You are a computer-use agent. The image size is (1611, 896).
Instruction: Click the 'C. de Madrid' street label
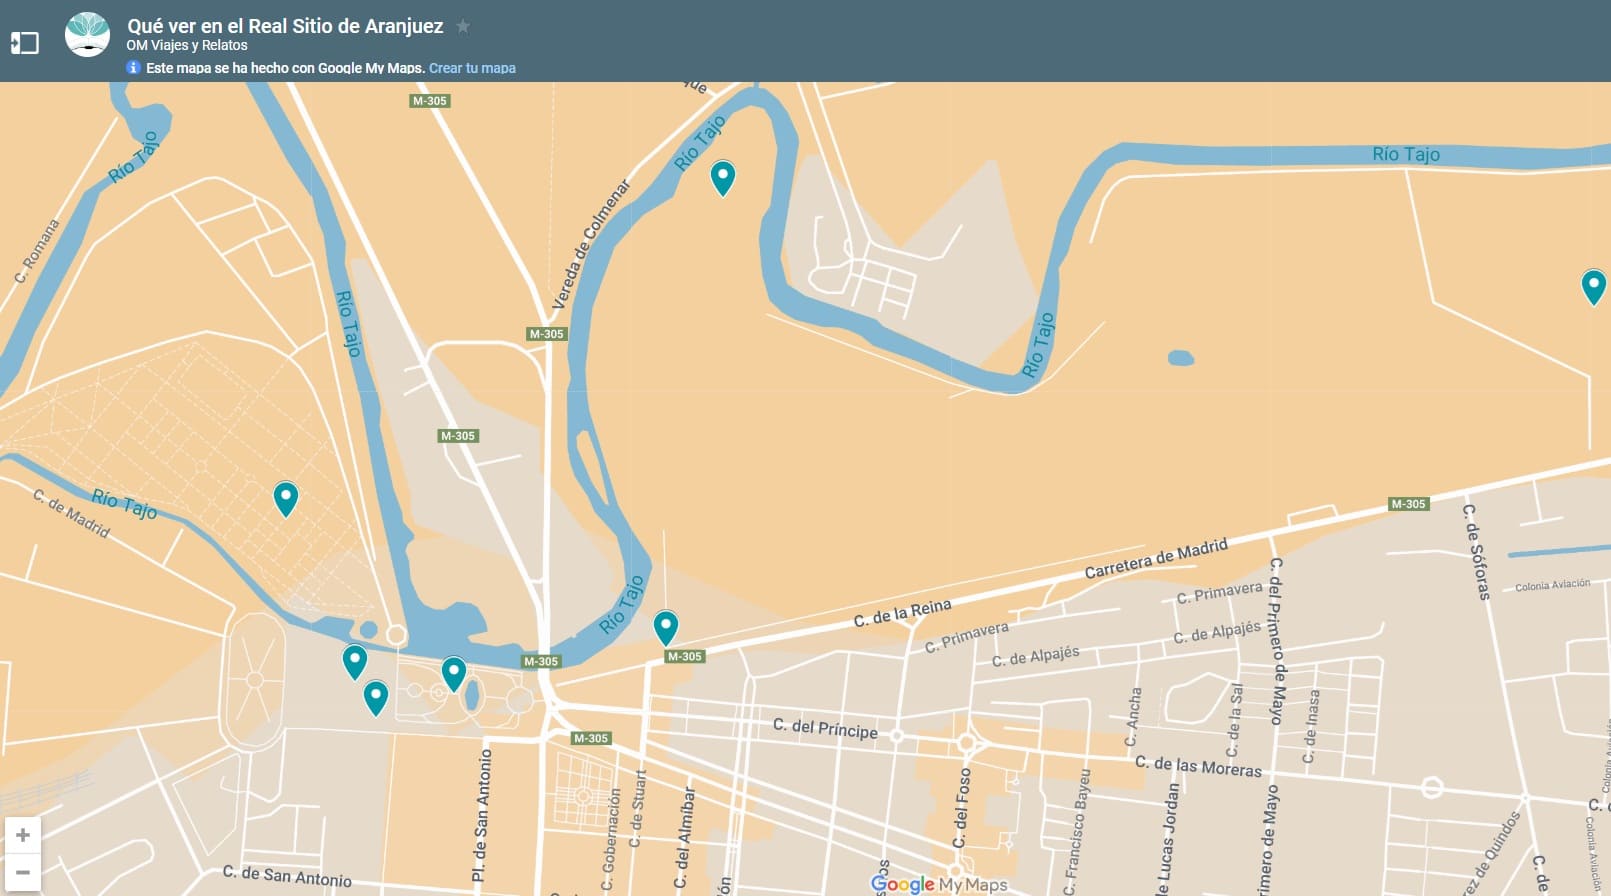tap(71, 513)
